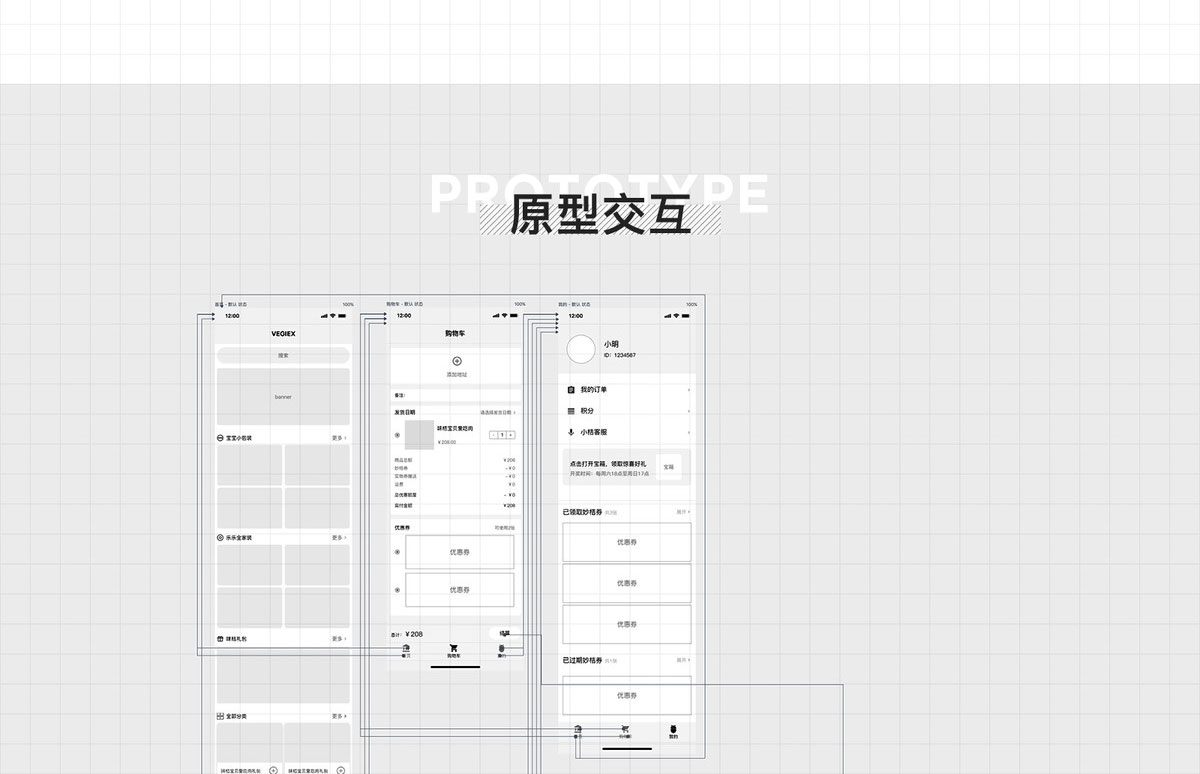Click the 首页 home icon on the cart screen
The width and height of the screenshot is (1200, 774).
coord(406,647)
